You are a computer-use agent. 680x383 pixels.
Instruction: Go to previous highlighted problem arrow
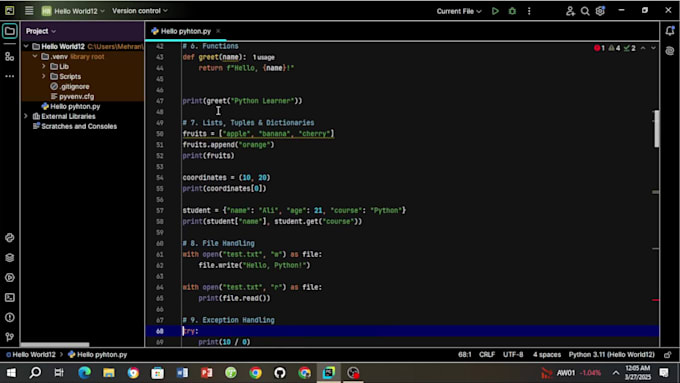tap(643, 48)
